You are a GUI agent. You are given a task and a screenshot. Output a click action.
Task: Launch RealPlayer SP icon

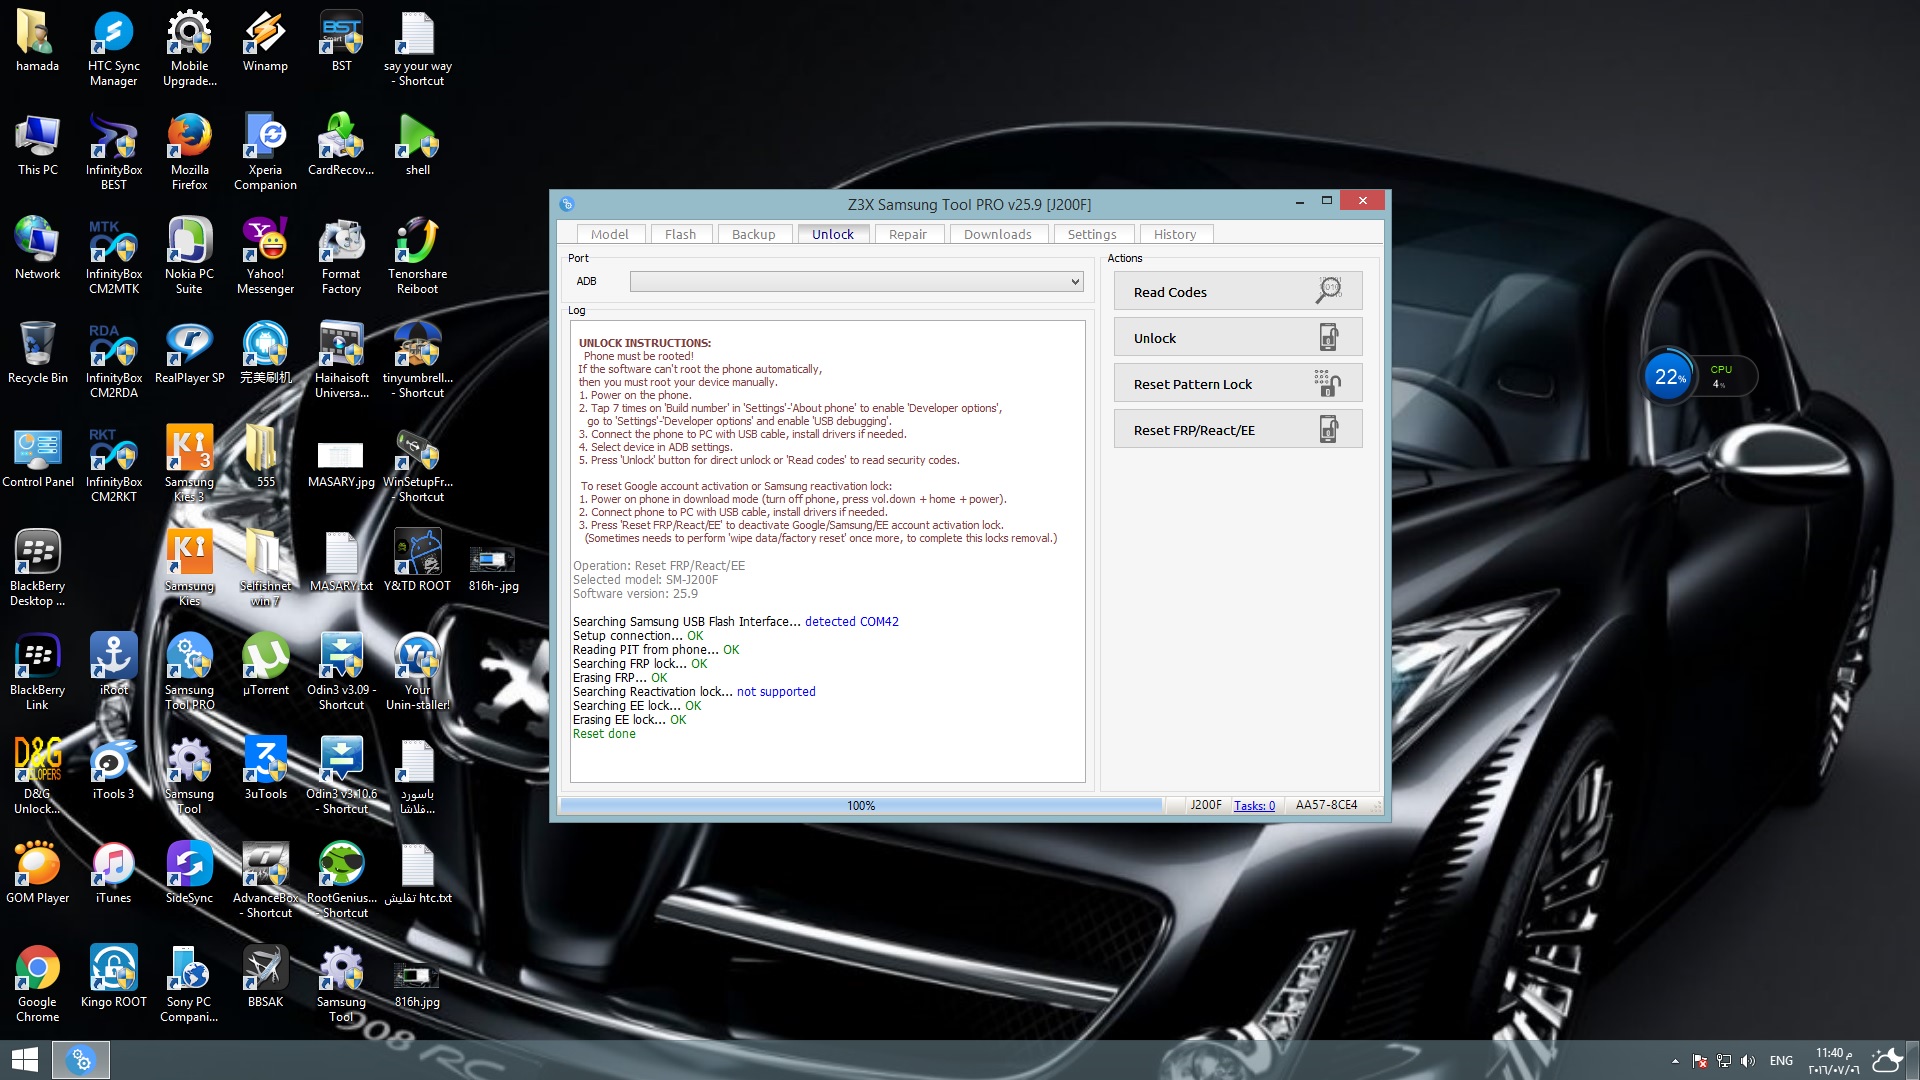189,354
